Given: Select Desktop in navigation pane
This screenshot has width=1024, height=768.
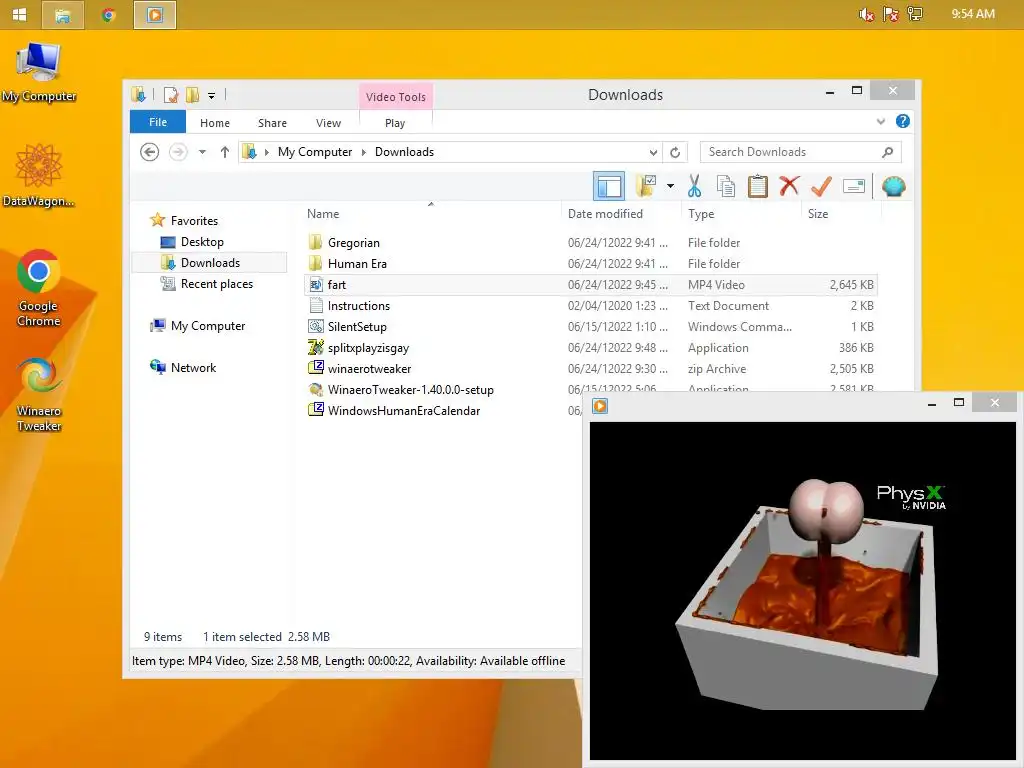Looking at the screenshot, I should pyautogui.click(x=202, y=242).
